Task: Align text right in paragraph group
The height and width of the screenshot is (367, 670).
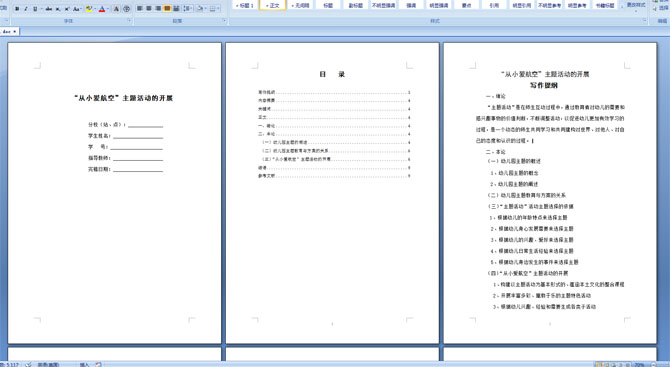Action: pyautogui.click(x=158, y=8)
